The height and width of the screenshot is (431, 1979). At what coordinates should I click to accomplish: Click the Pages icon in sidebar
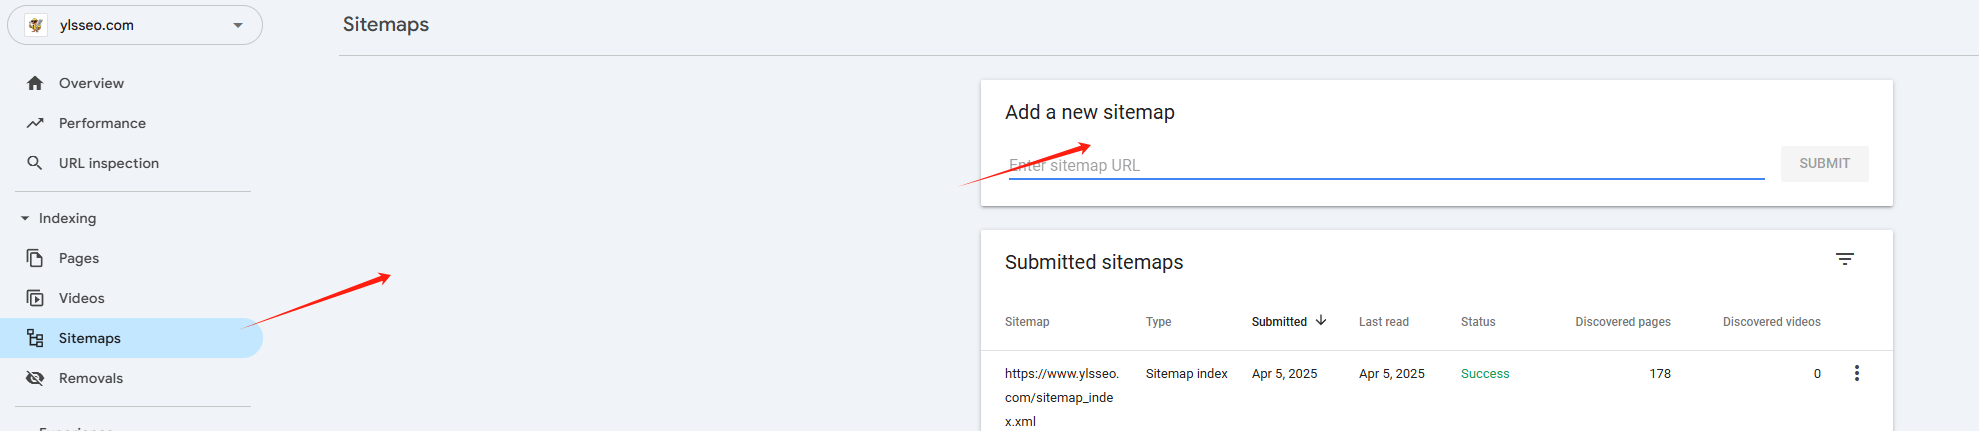tap(35, 258)
